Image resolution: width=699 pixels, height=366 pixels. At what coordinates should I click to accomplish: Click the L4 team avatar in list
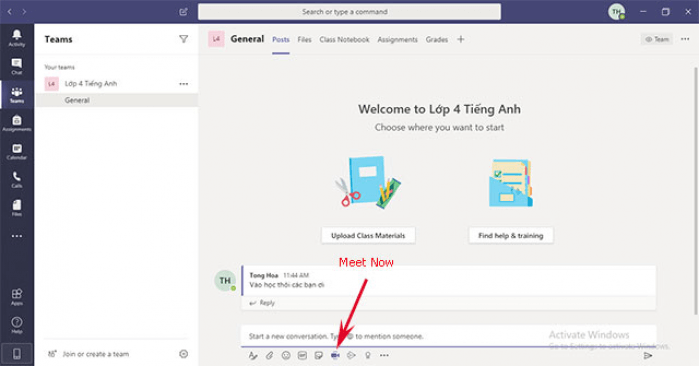[52, 84]
